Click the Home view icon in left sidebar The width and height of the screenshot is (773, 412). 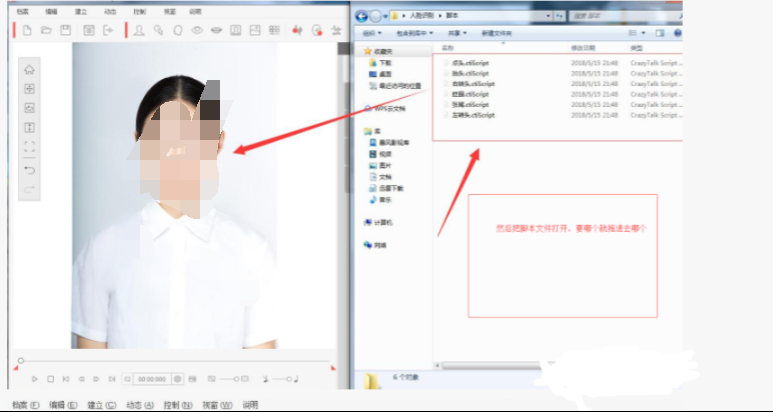click(29, 70)
